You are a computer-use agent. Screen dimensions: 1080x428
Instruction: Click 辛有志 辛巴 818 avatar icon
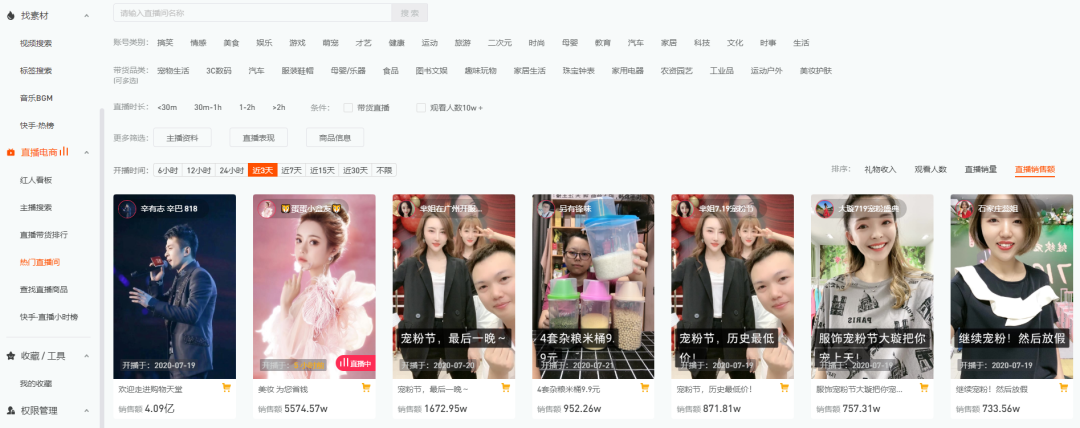(x=127, y=209)
